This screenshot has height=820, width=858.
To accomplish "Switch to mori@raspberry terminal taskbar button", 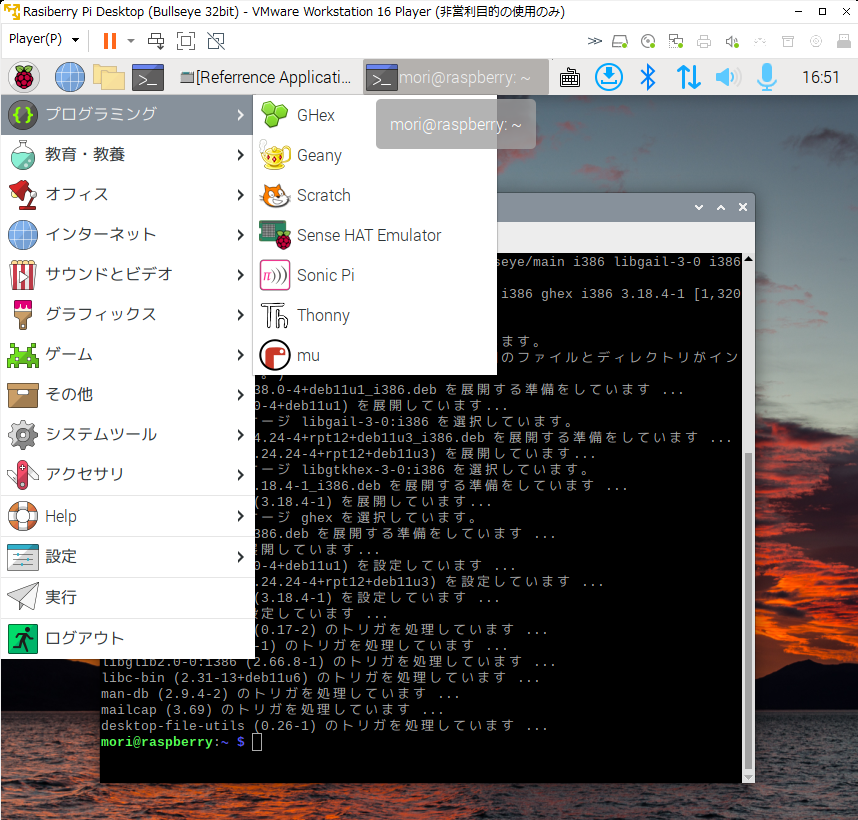I will 456,77.
